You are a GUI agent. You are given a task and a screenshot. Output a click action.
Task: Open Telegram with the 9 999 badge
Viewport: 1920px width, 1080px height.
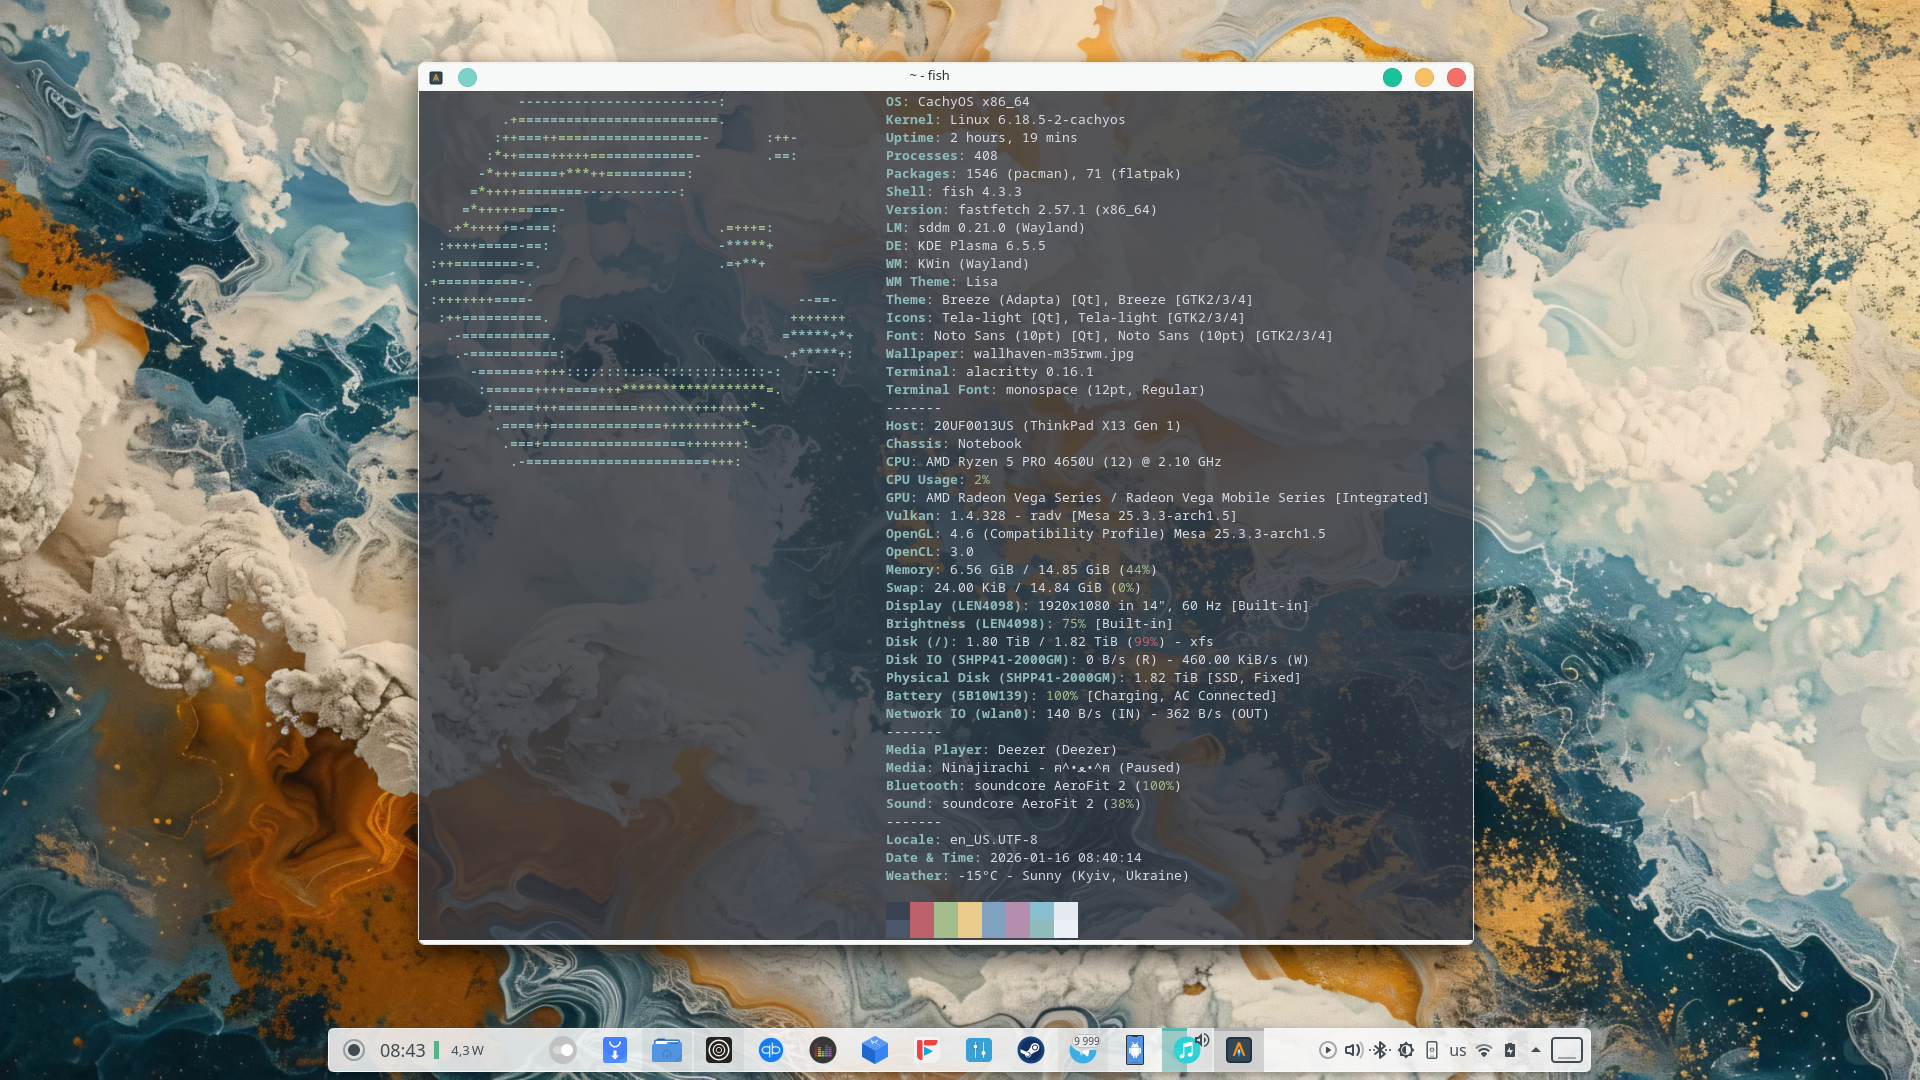pyautogui.click(x=1083, y=1051)
